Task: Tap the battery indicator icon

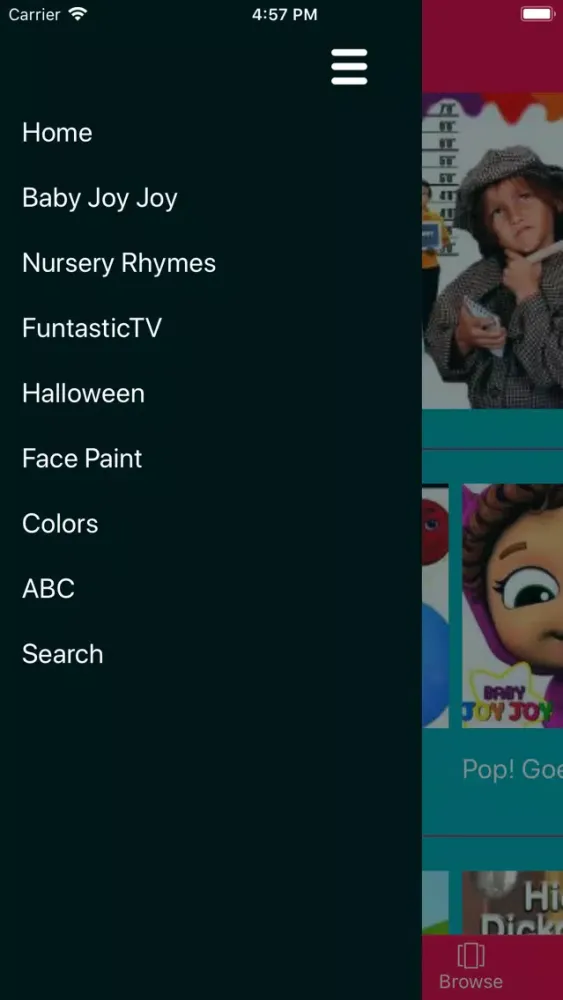Action: (539, 14)
